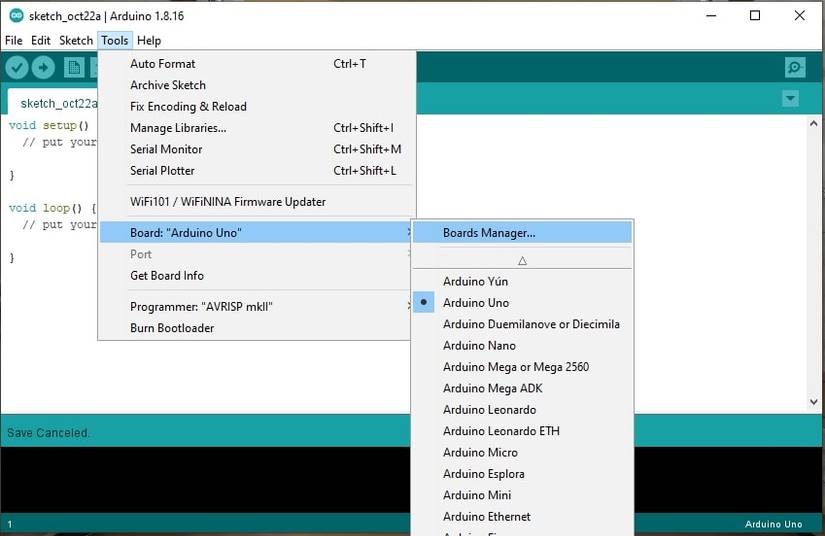Close the Tools menu
The width and height of the screenshot is (825, 536).
click(115, 41)
